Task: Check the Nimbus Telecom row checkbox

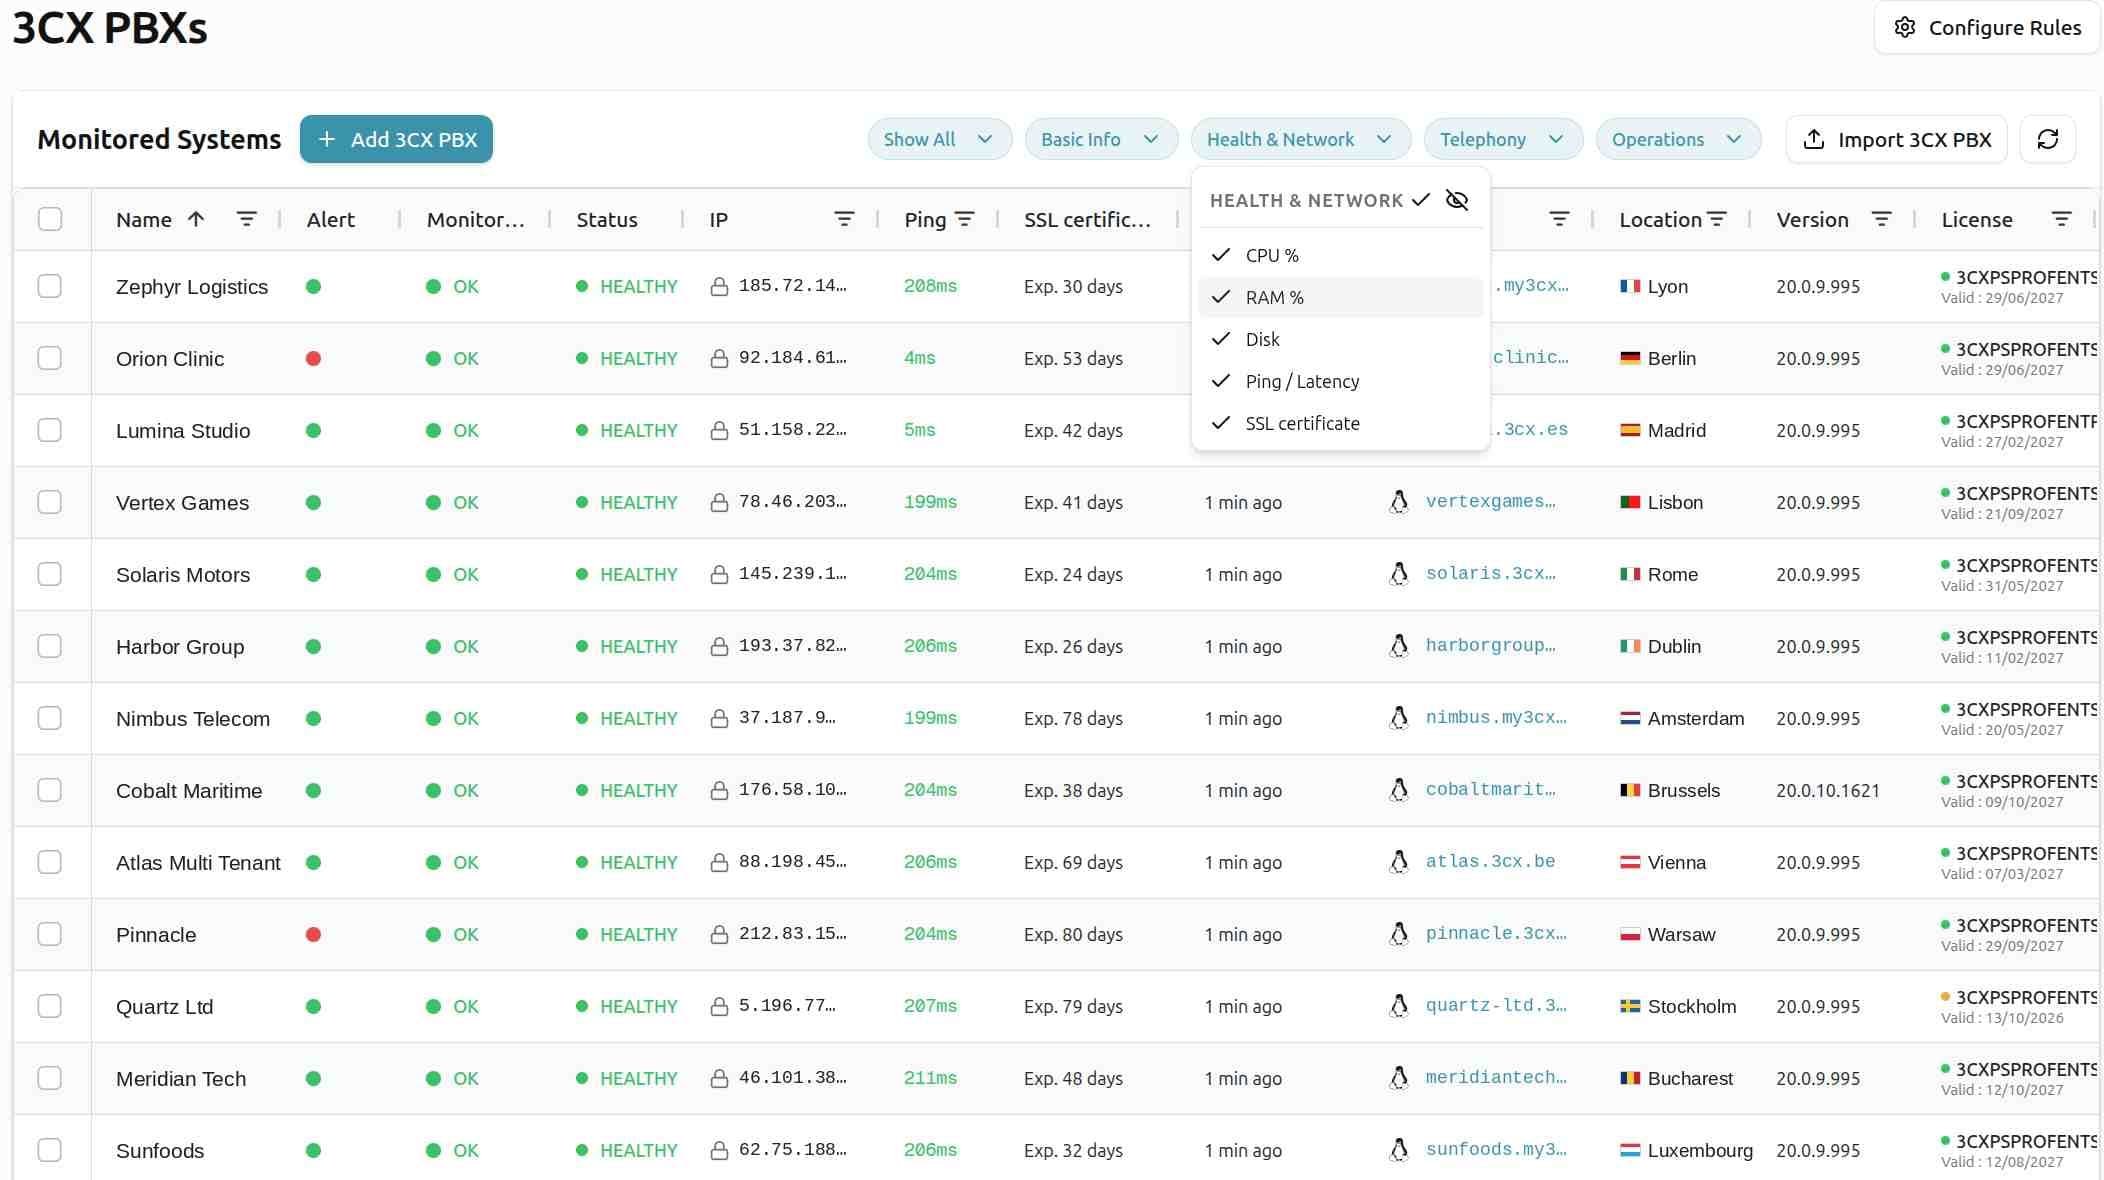Action: coord(49,718)
